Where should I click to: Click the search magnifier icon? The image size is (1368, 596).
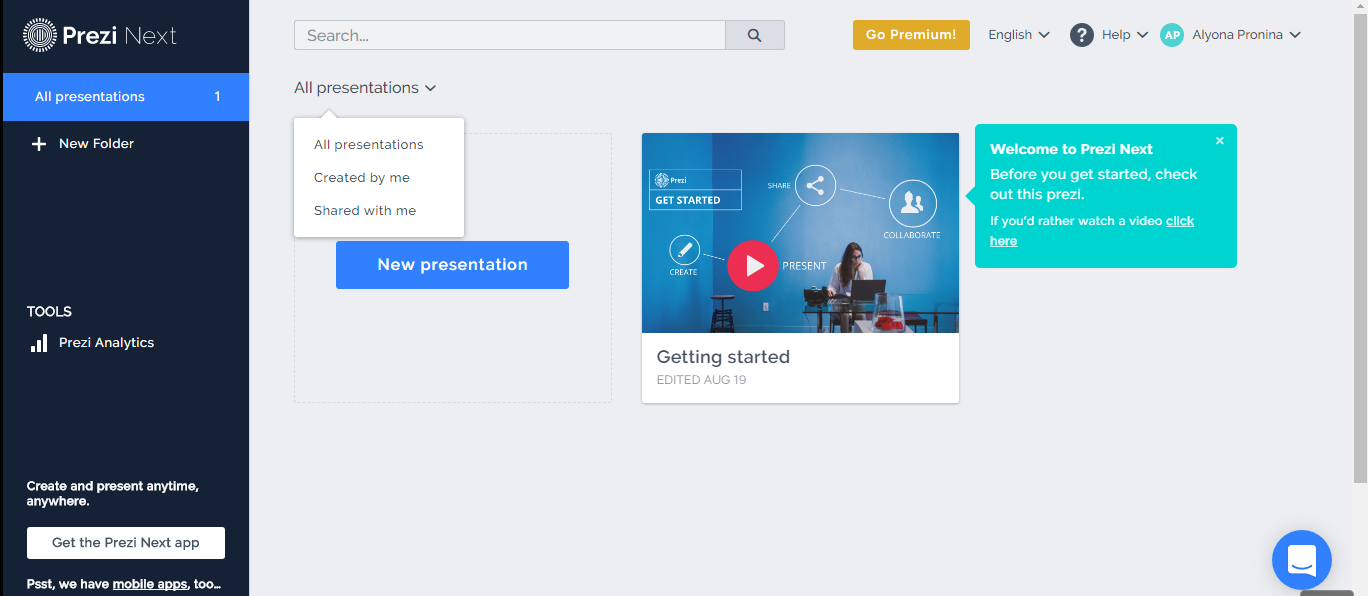point(755,34)
